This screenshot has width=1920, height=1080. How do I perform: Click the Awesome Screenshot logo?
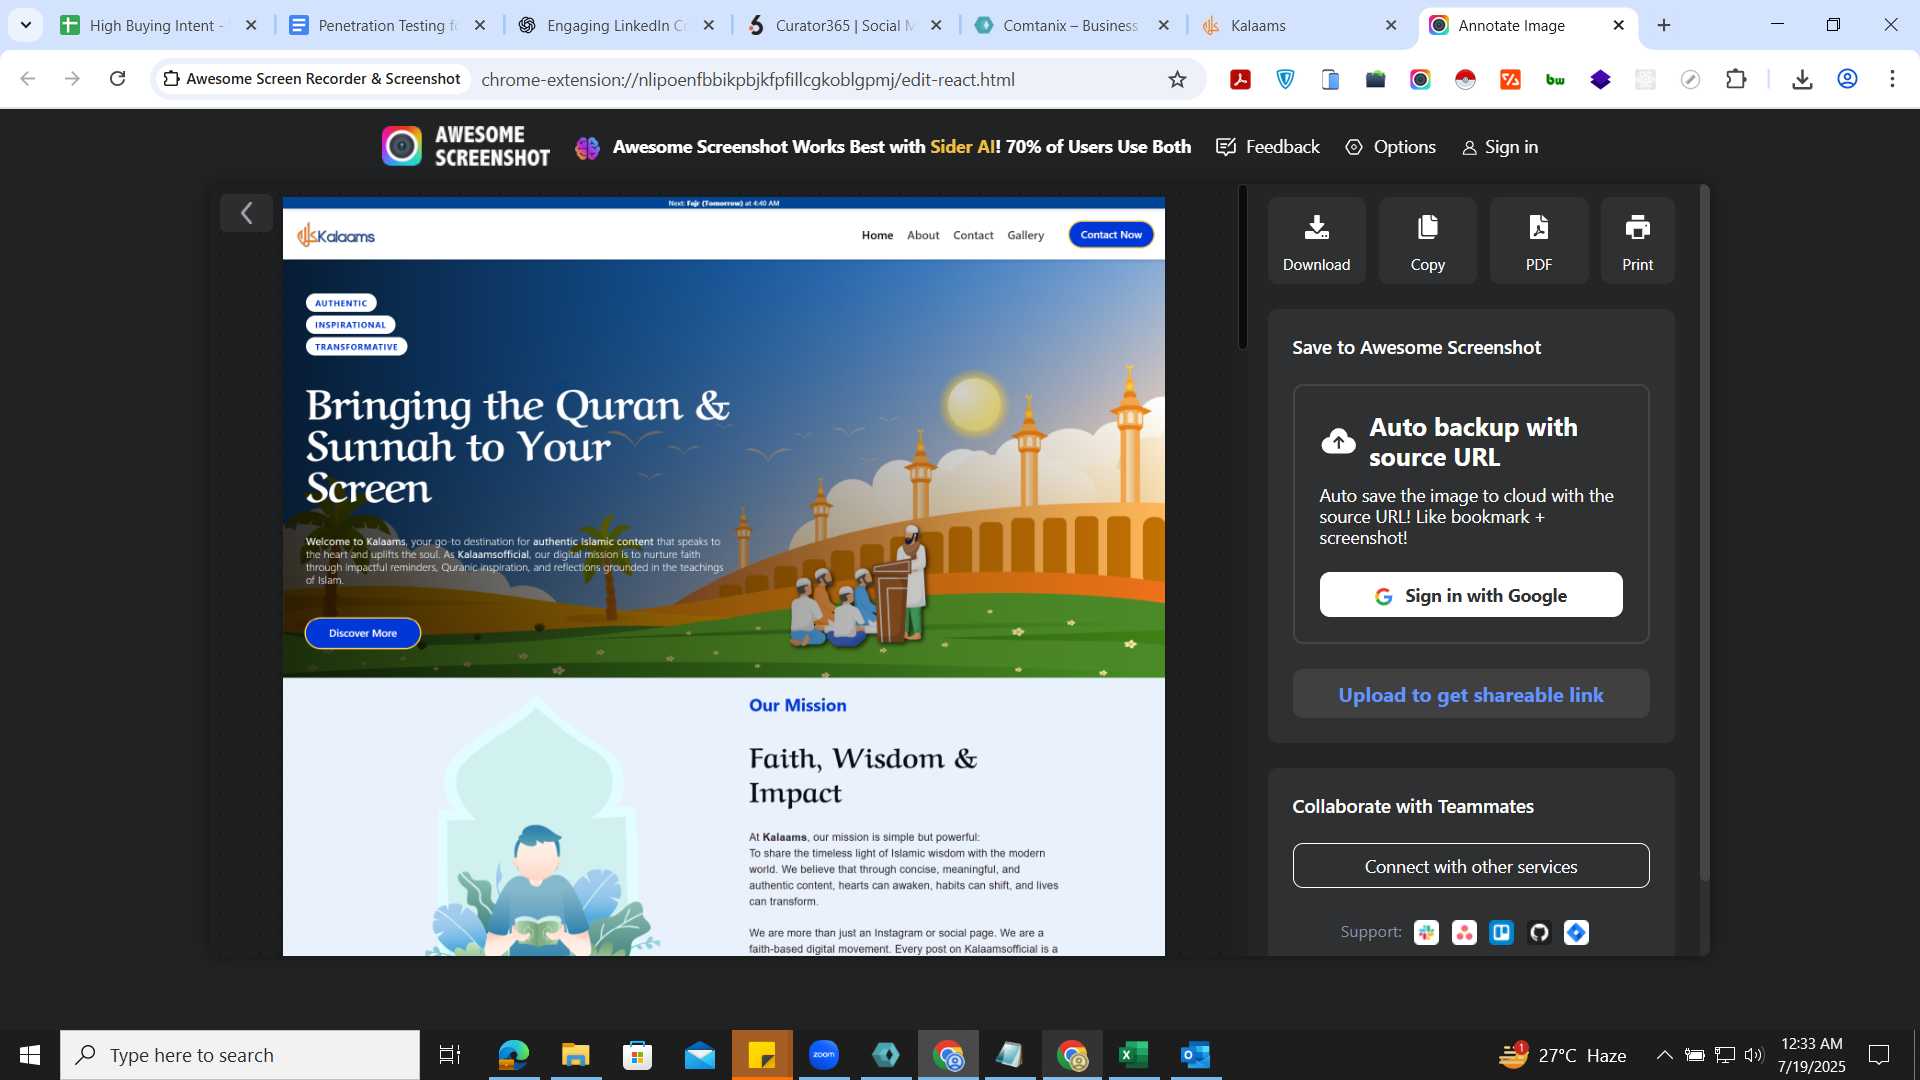[x=466, y=146]
